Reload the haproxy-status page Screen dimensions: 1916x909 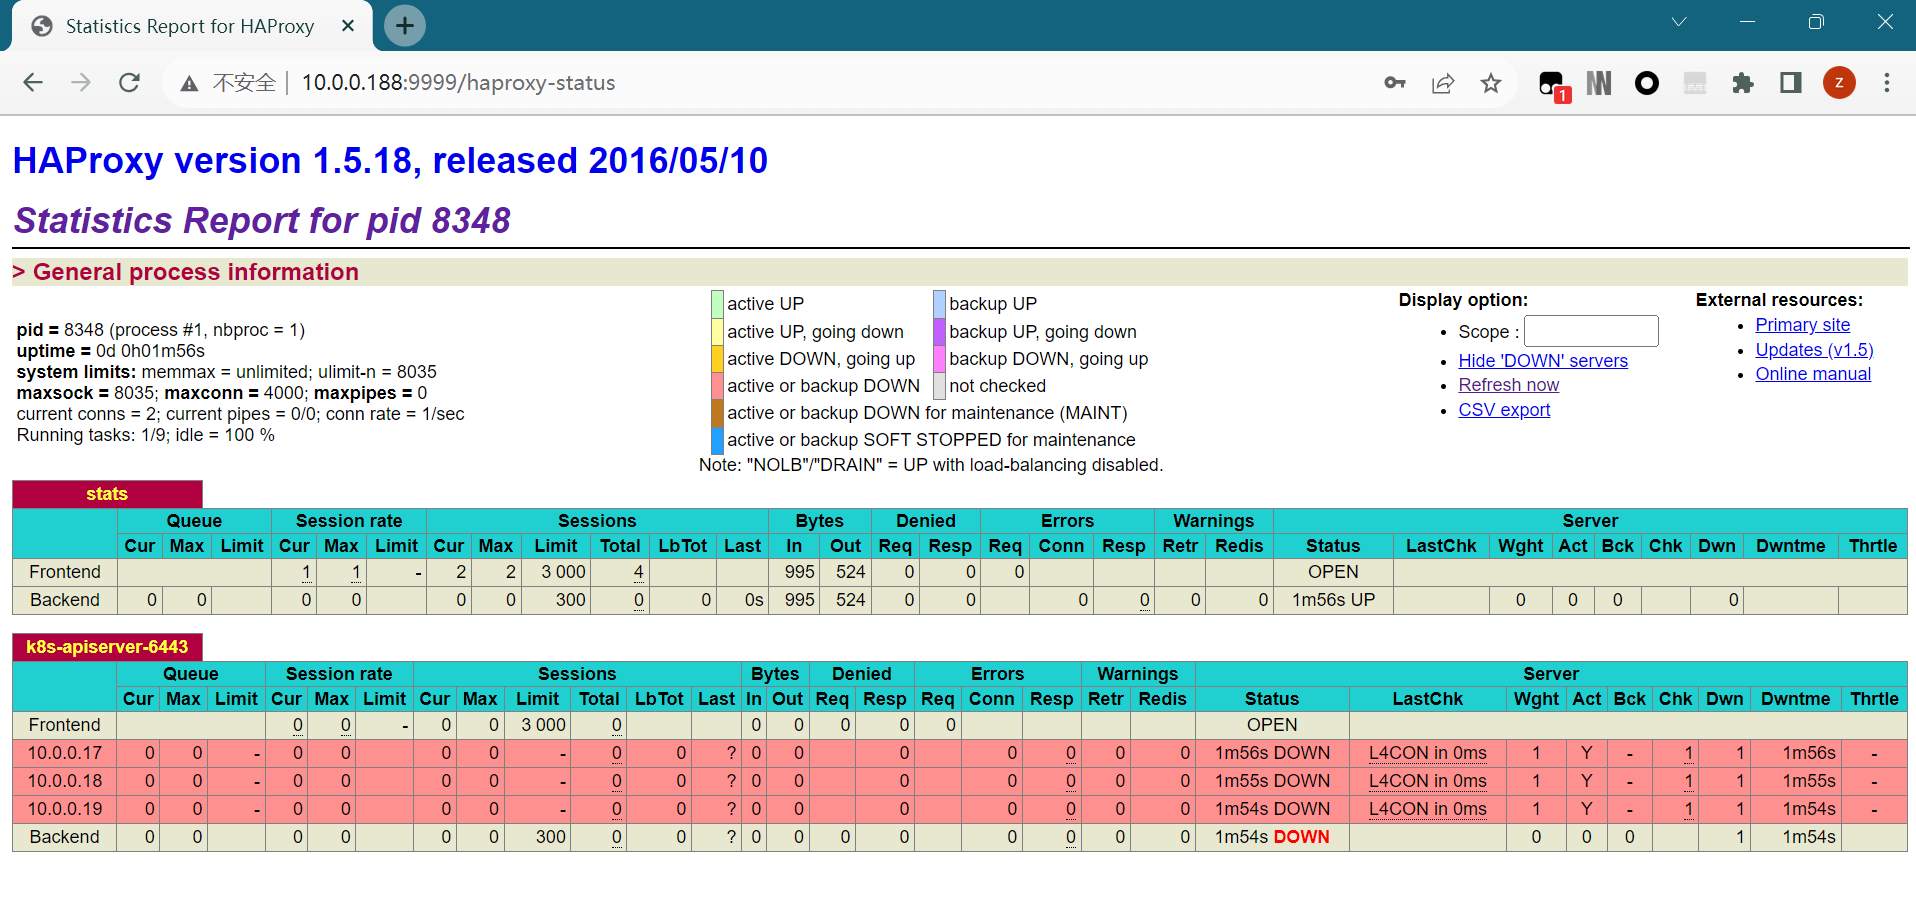(x=129, y=83)
